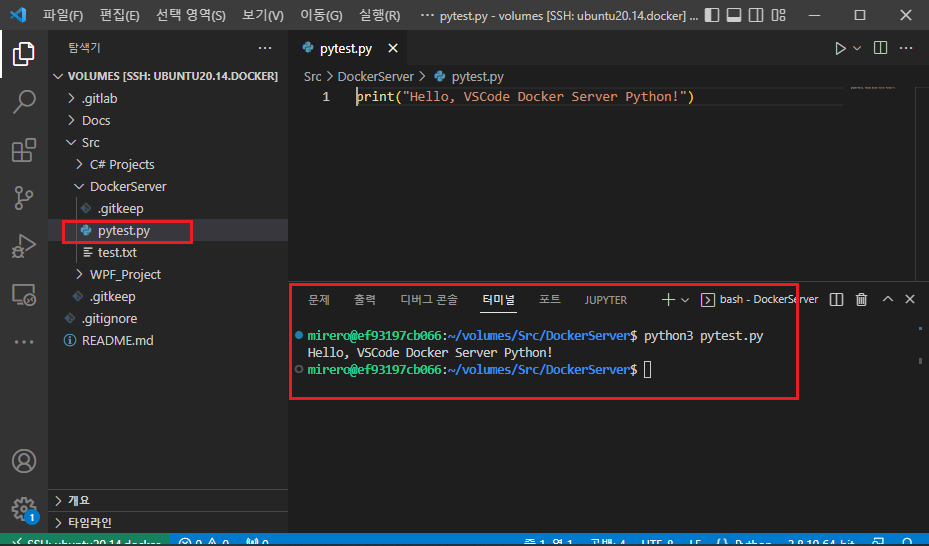Toggle bottom panel layout icon
This screenshot has height=546, width=929.
[x=734, y=15]
